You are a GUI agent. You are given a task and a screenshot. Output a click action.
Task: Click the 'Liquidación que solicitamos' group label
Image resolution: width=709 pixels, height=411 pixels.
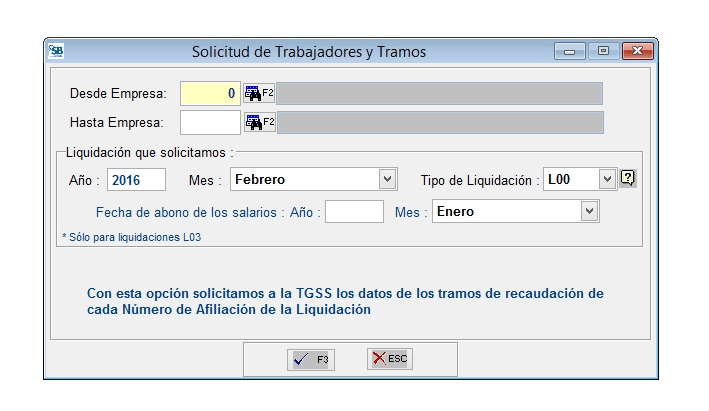coord(150,153)
